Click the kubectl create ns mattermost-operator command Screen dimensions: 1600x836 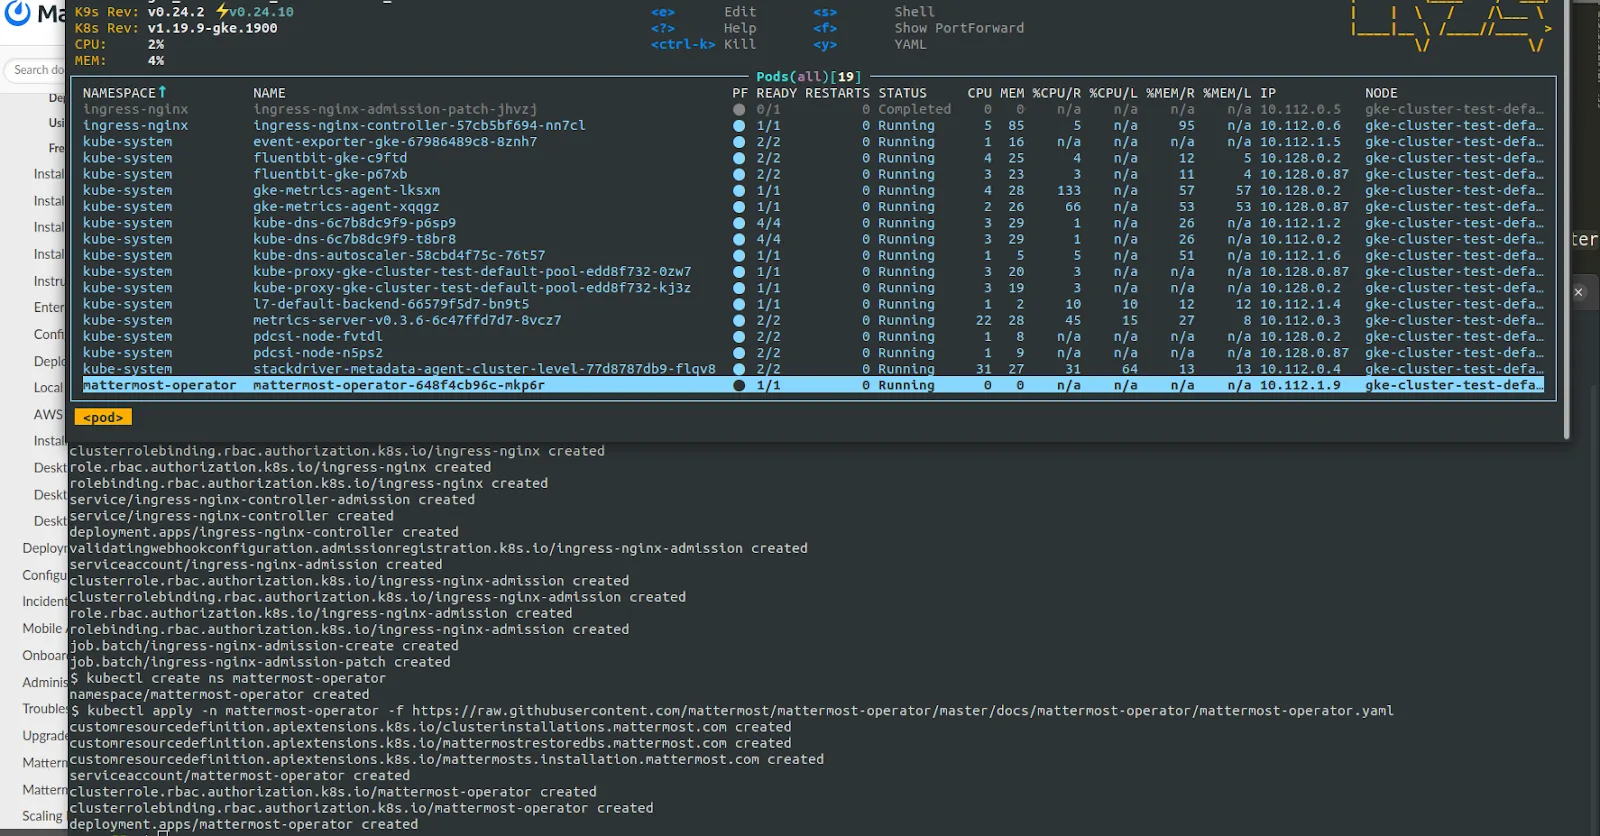(x=236, y=678)
